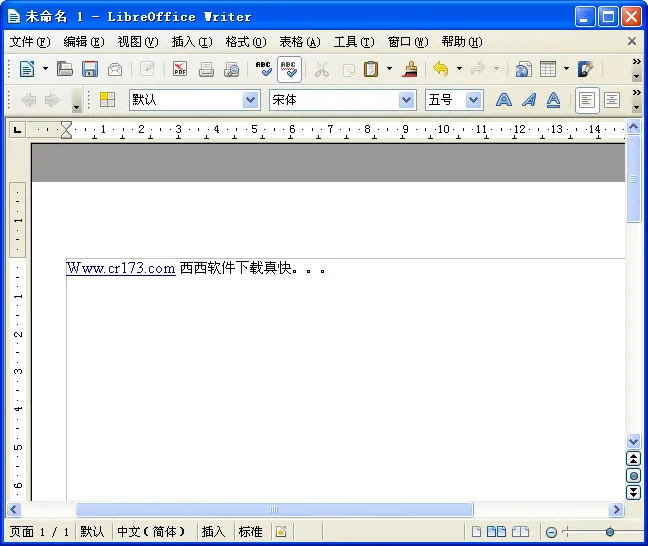This screenshot has height=546, width=648.
Task: Click the navigate Forward arrow
Action: point(52,100)
